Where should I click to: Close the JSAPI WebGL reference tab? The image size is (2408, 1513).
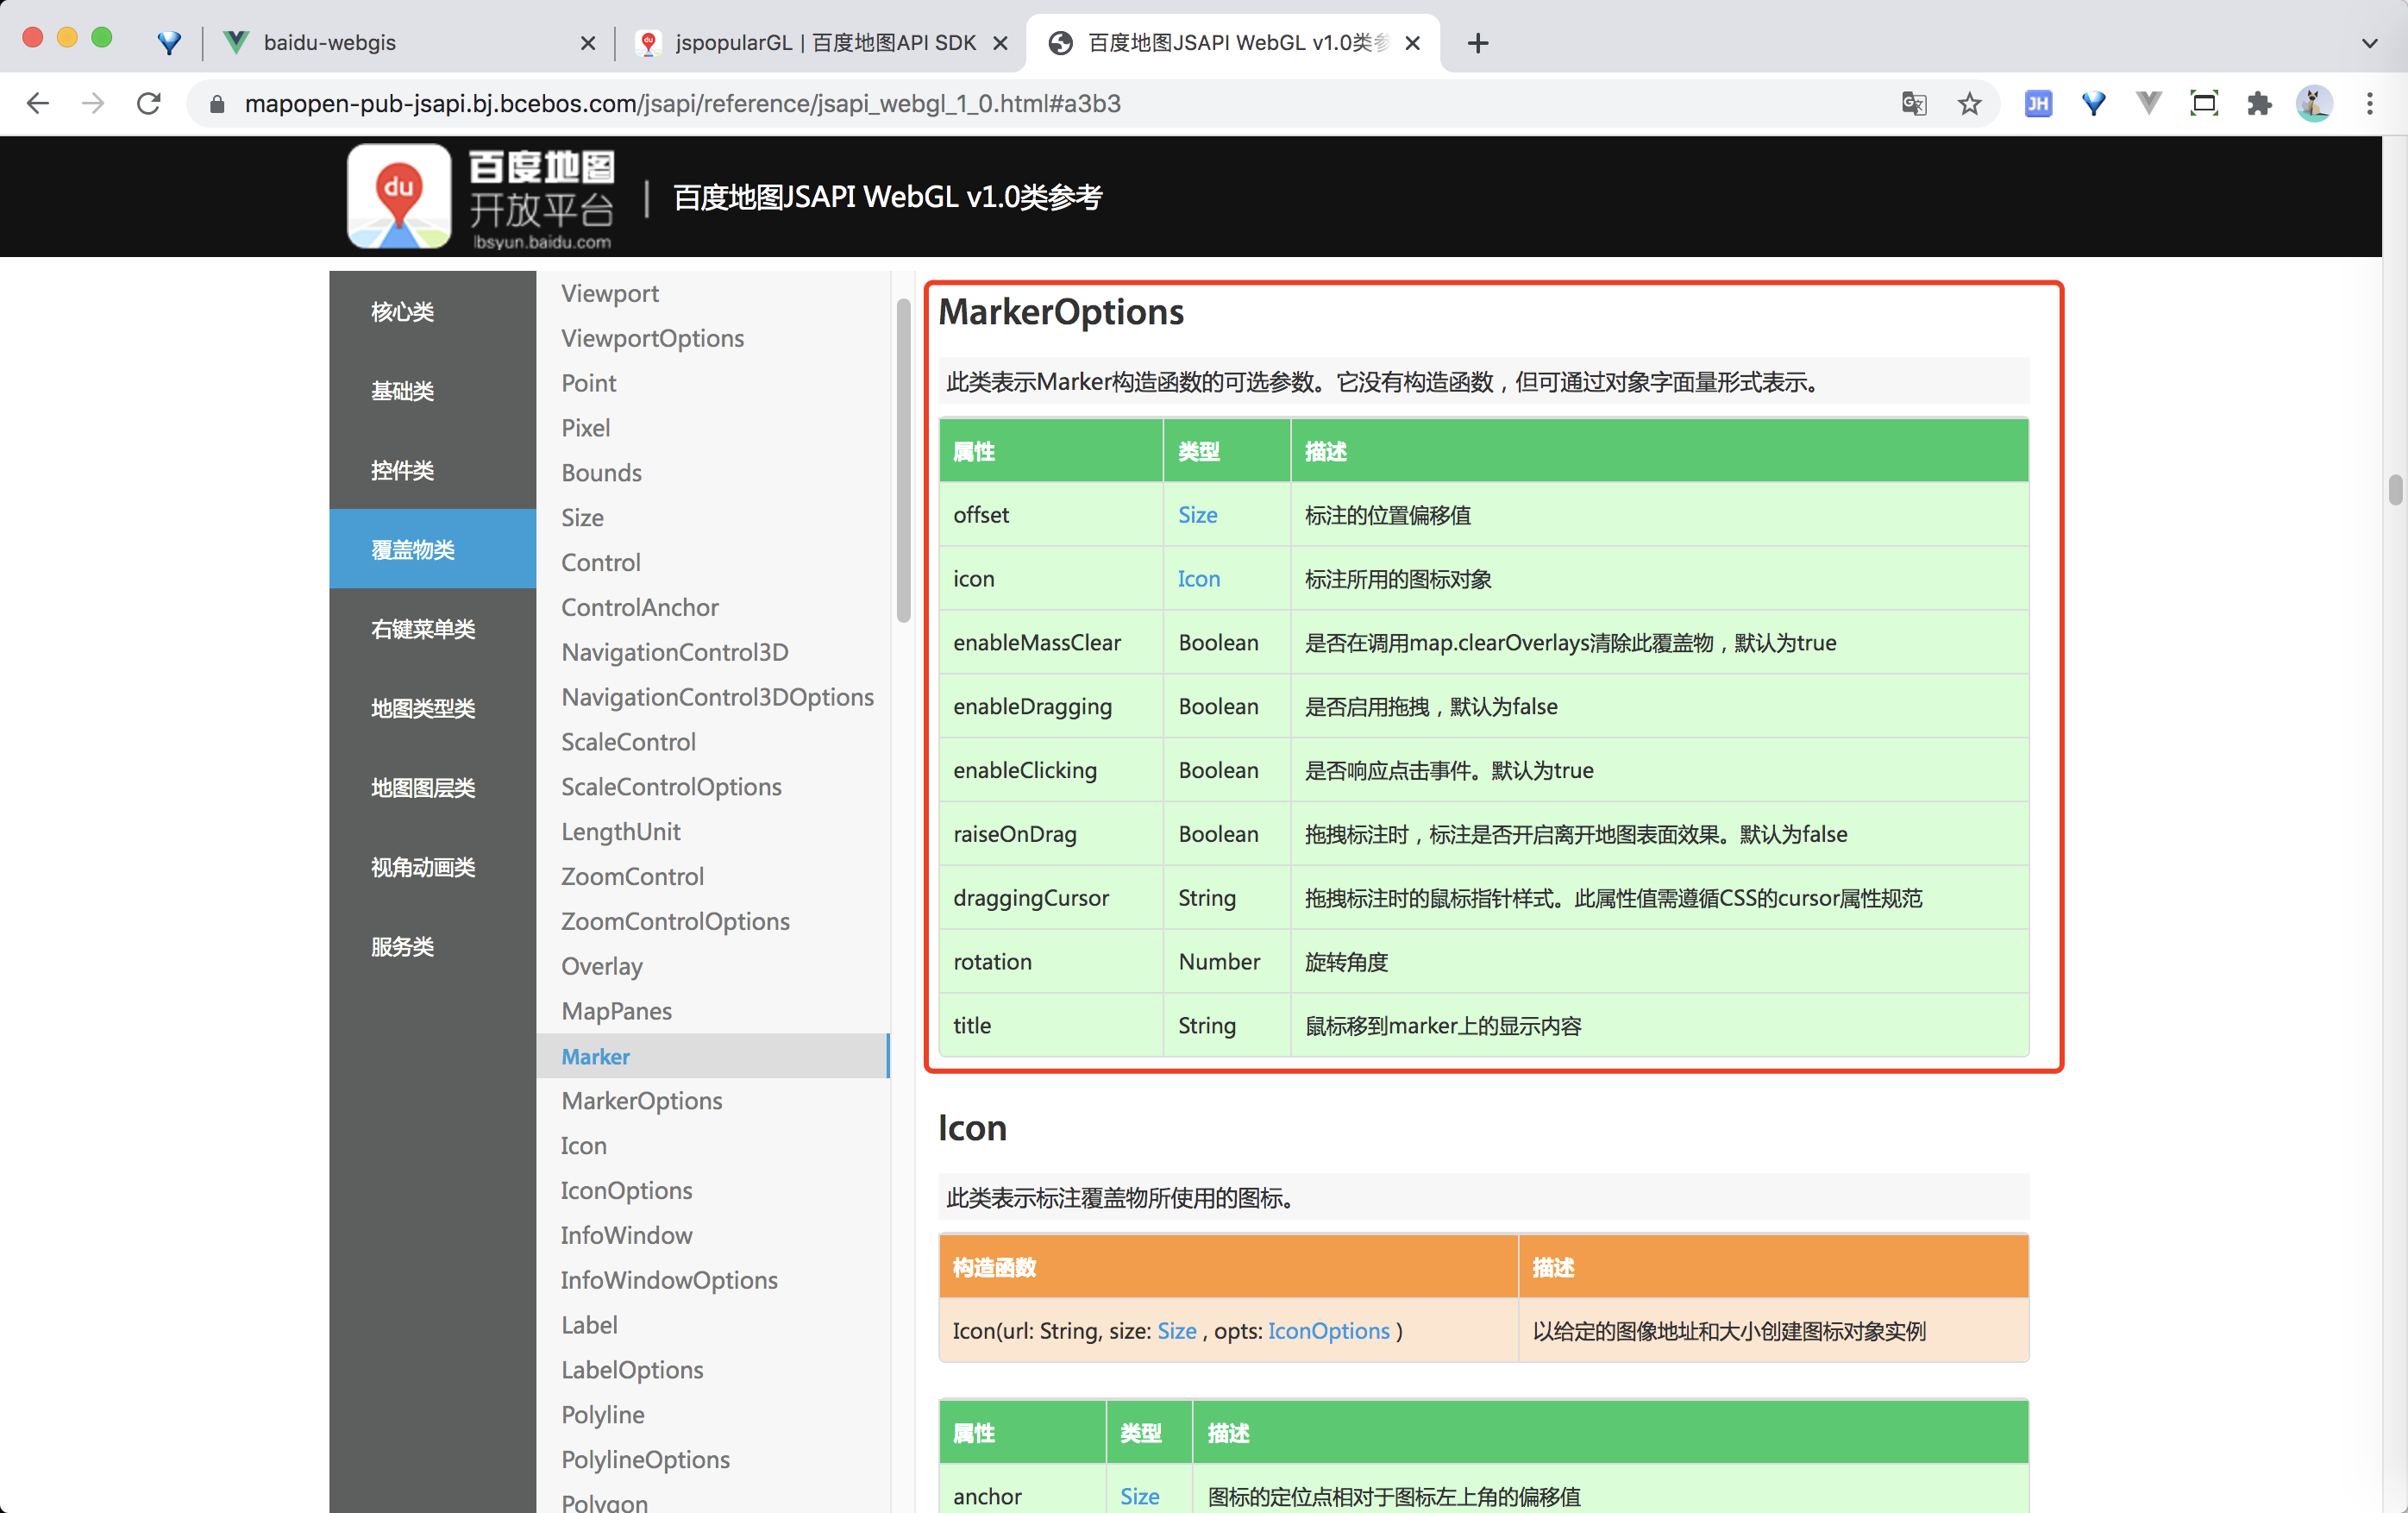coord(1412,43)
